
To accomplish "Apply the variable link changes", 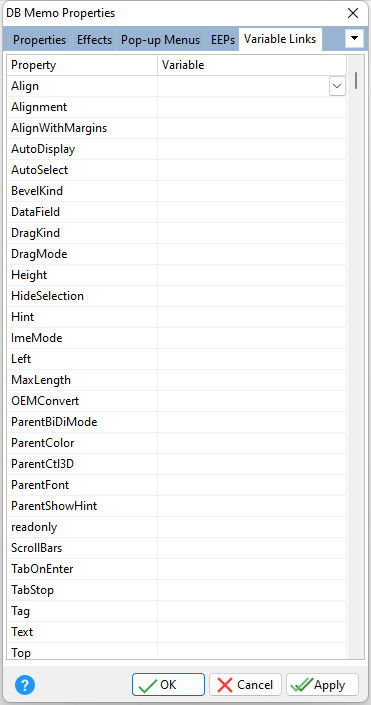I will click(x=322, y=685).
